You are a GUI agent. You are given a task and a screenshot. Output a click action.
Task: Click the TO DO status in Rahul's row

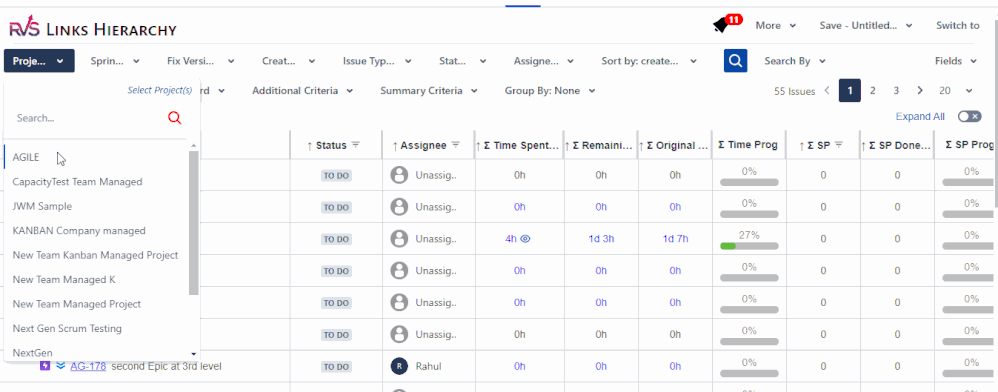coord(336,367)
